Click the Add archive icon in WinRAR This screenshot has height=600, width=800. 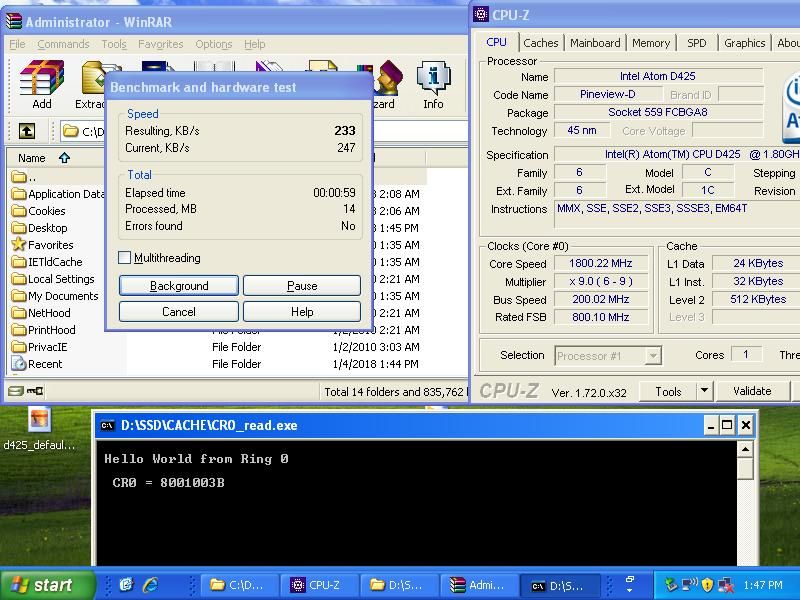(42, 84)
